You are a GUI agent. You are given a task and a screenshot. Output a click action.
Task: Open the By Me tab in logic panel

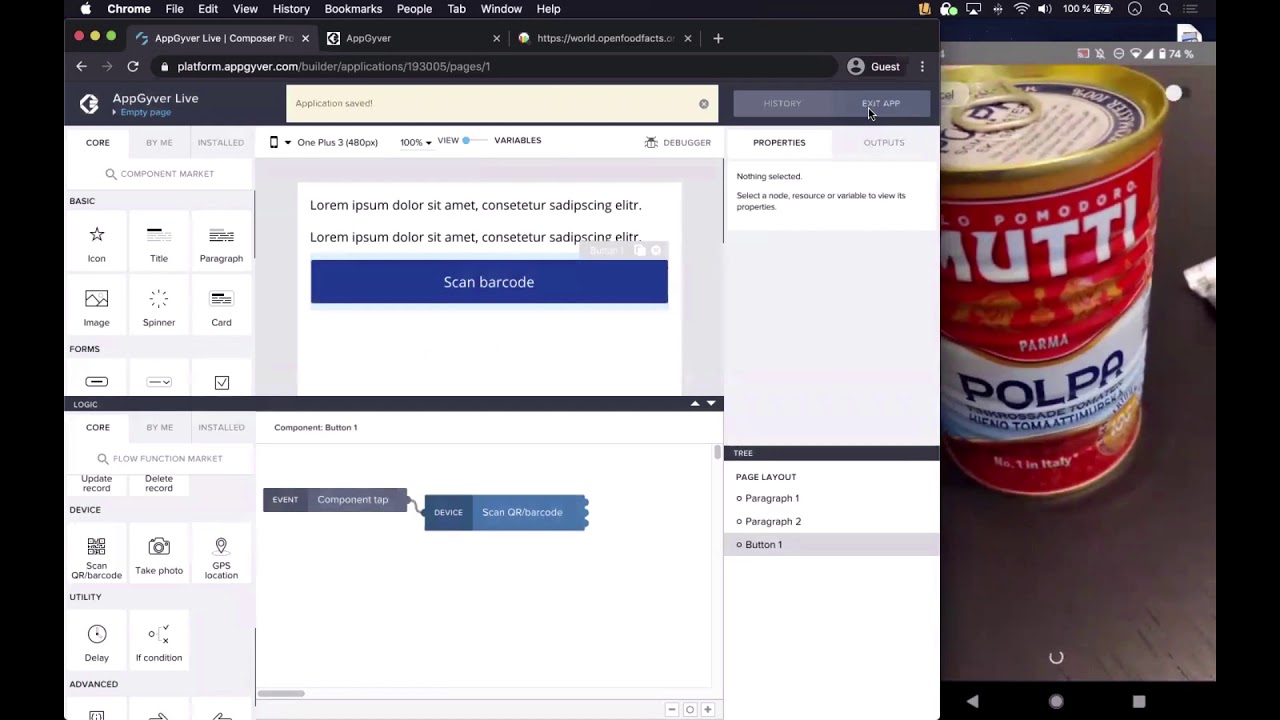click(159, 427)
